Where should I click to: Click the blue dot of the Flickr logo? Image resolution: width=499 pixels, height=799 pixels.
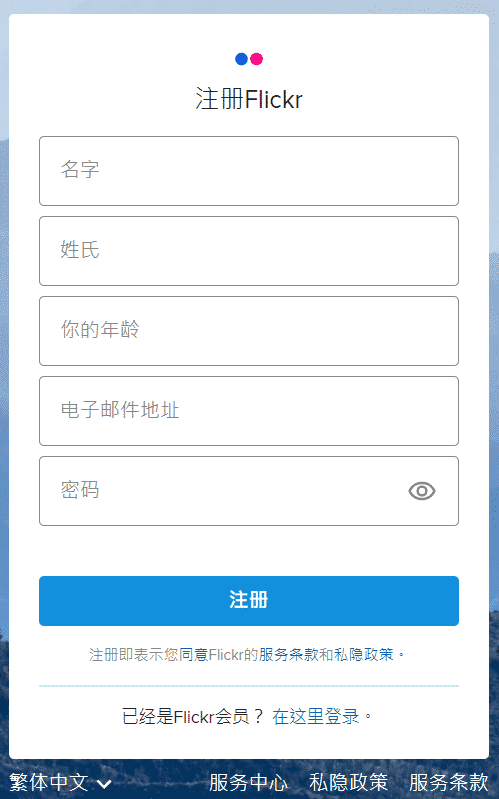coord(241,59)
